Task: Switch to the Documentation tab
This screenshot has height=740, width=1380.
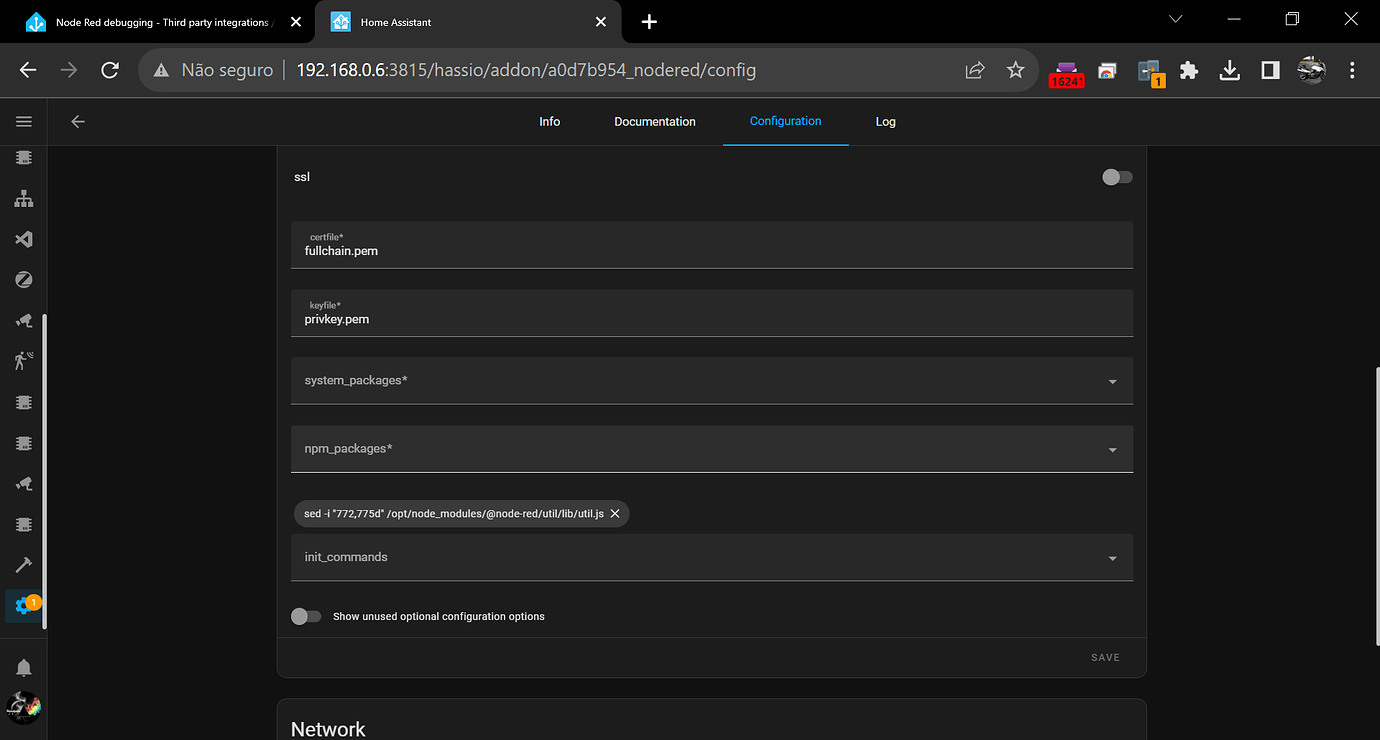Action: pyautogui.click(x=655, y=121)
